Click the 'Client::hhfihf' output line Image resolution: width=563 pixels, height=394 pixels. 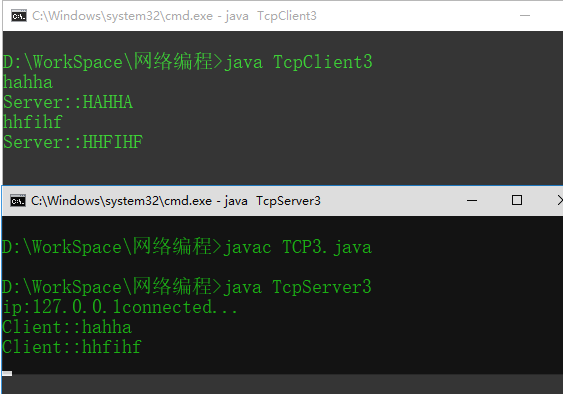(71, 347)
